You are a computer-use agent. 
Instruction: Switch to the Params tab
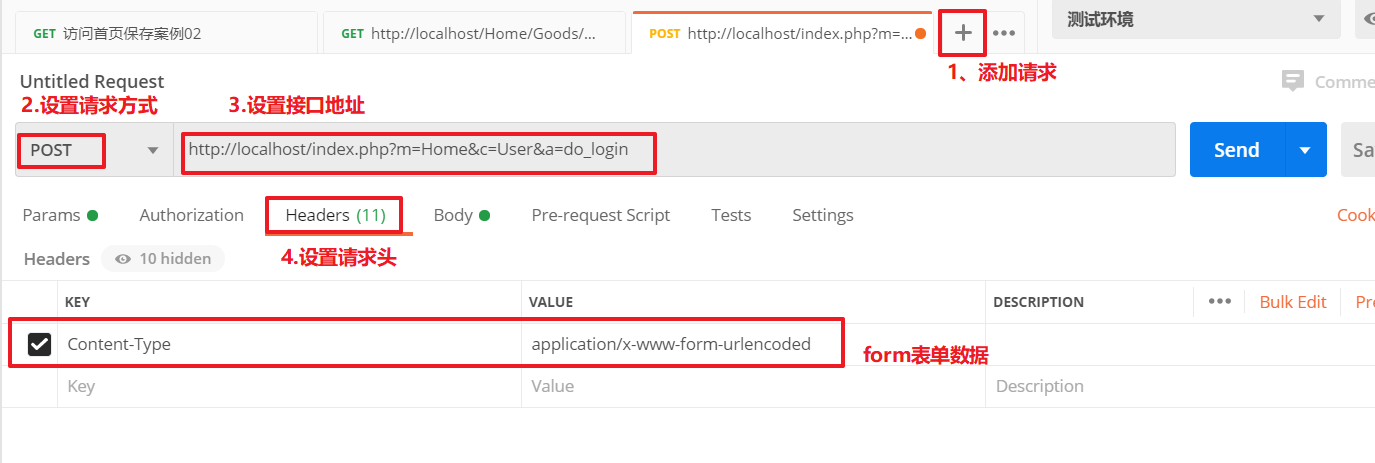pos(59,215)
